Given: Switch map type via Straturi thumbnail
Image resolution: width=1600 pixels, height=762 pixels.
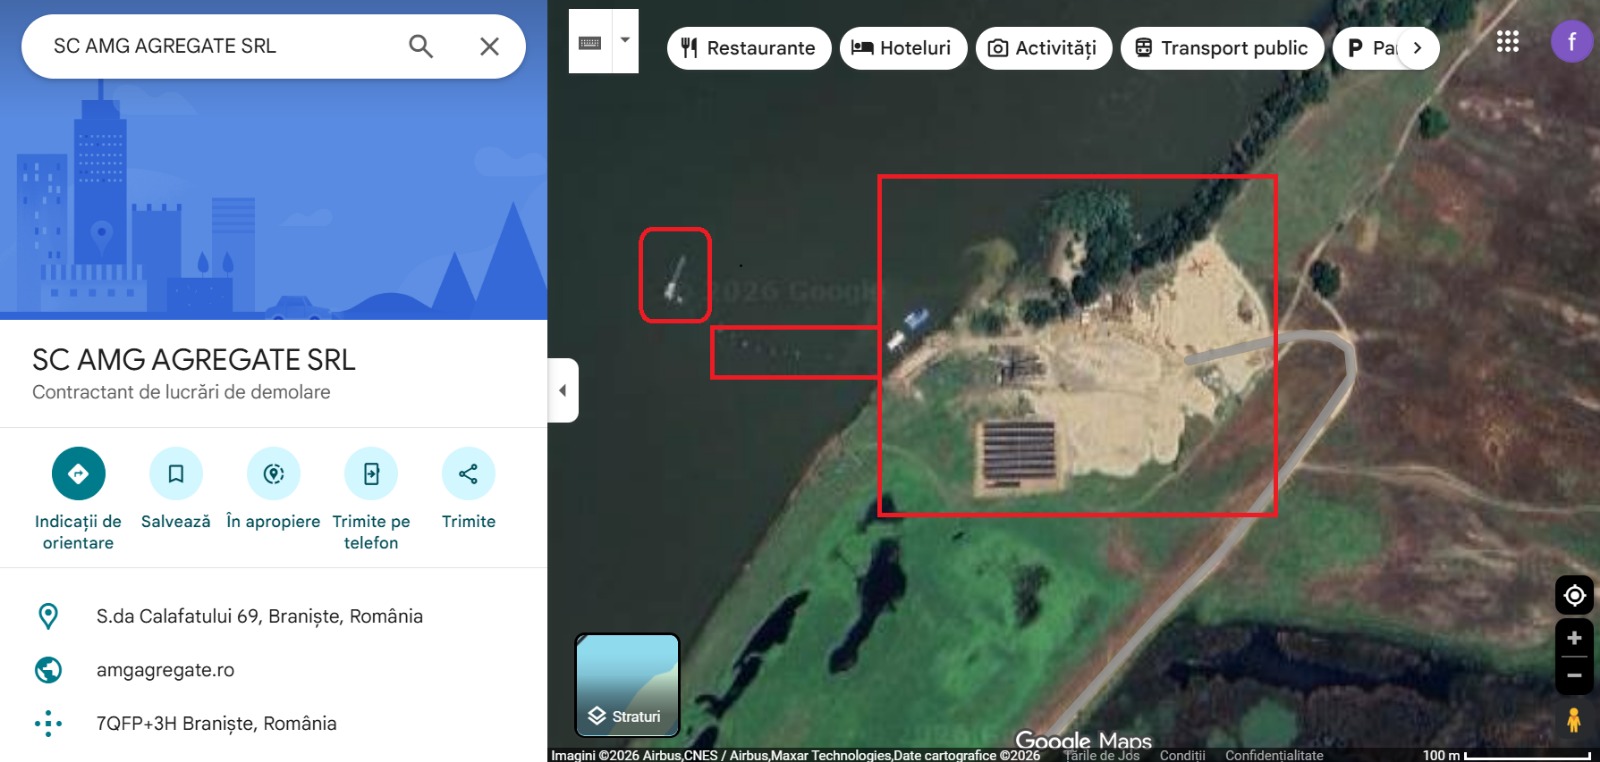Looking at the screenshot, I should [x=627, y=685].
